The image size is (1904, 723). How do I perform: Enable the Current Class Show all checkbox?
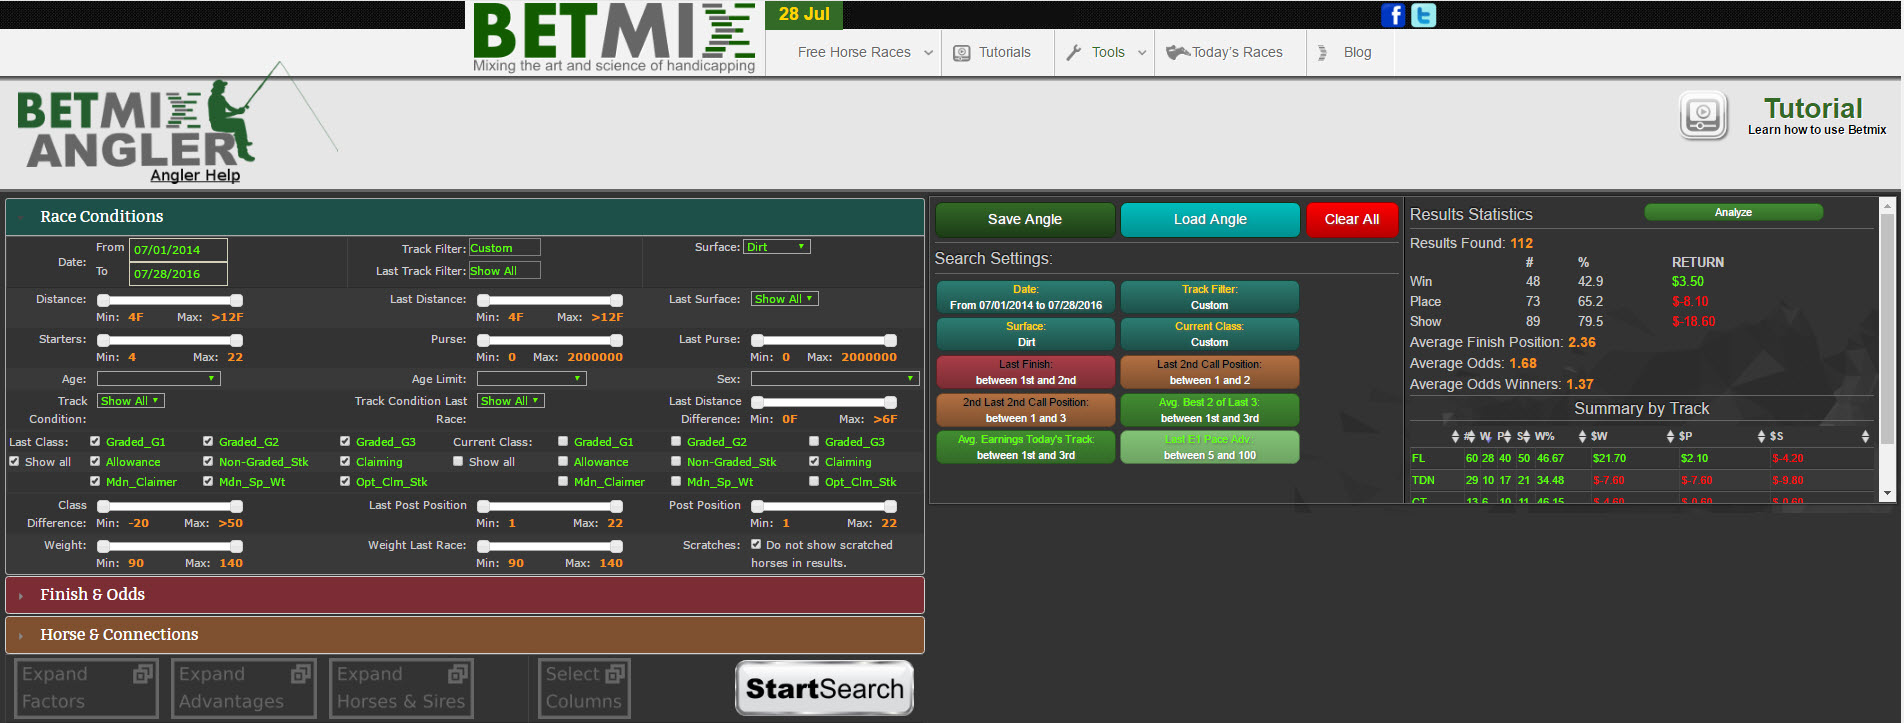click(458, 462)
